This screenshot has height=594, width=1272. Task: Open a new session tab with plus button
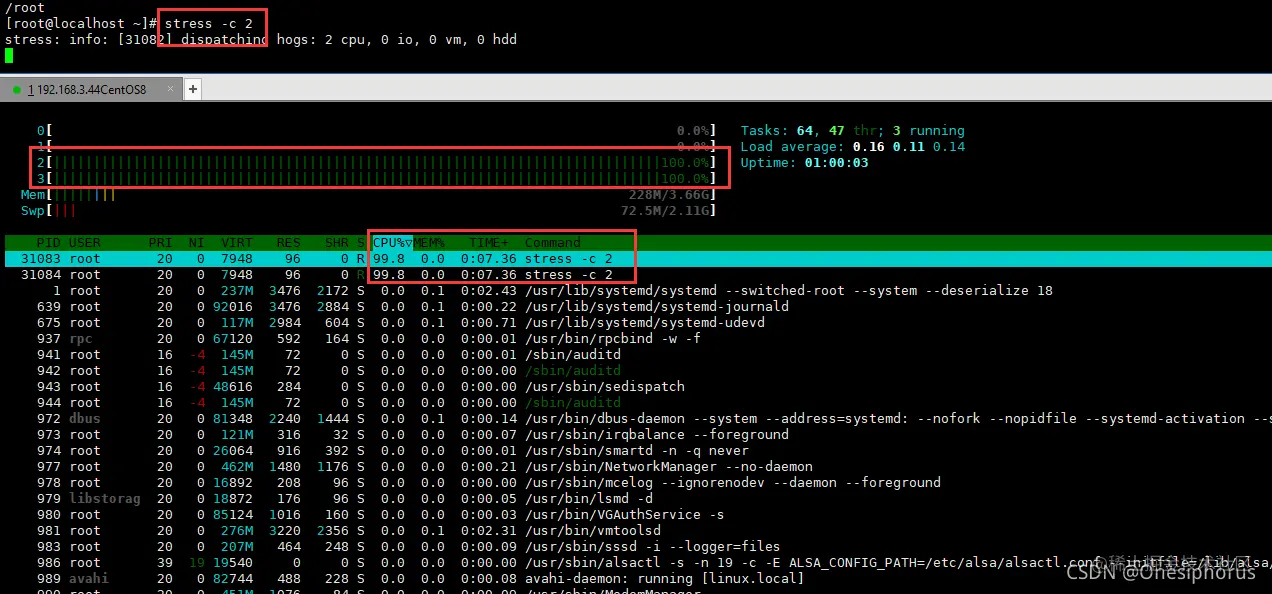point(193,89)
